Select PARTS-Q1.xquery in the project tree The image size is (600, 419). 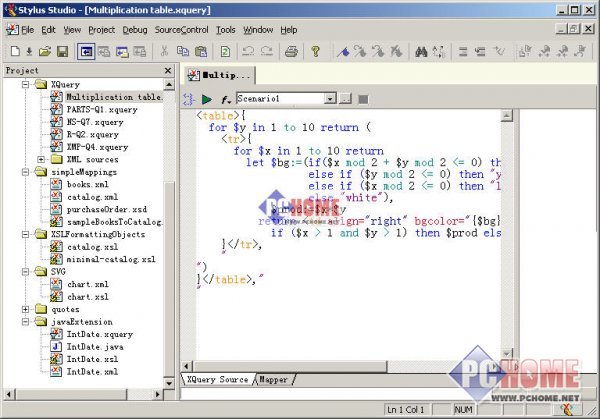[102, 109]
